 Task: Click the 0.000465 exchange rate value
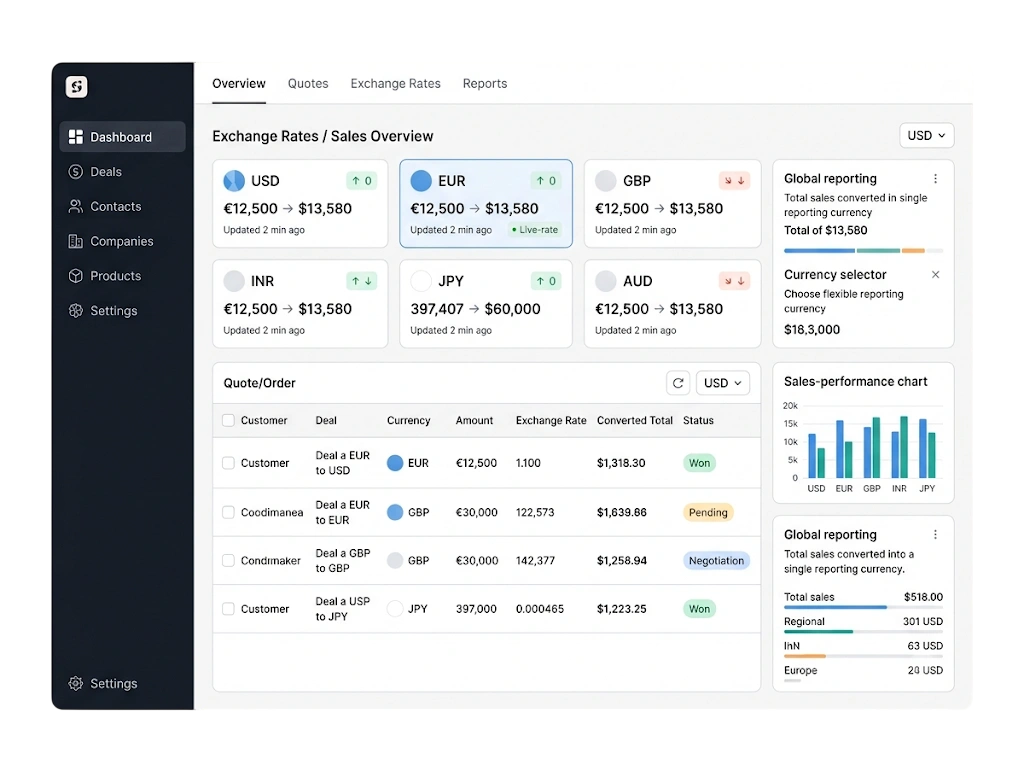pos(540,609)
